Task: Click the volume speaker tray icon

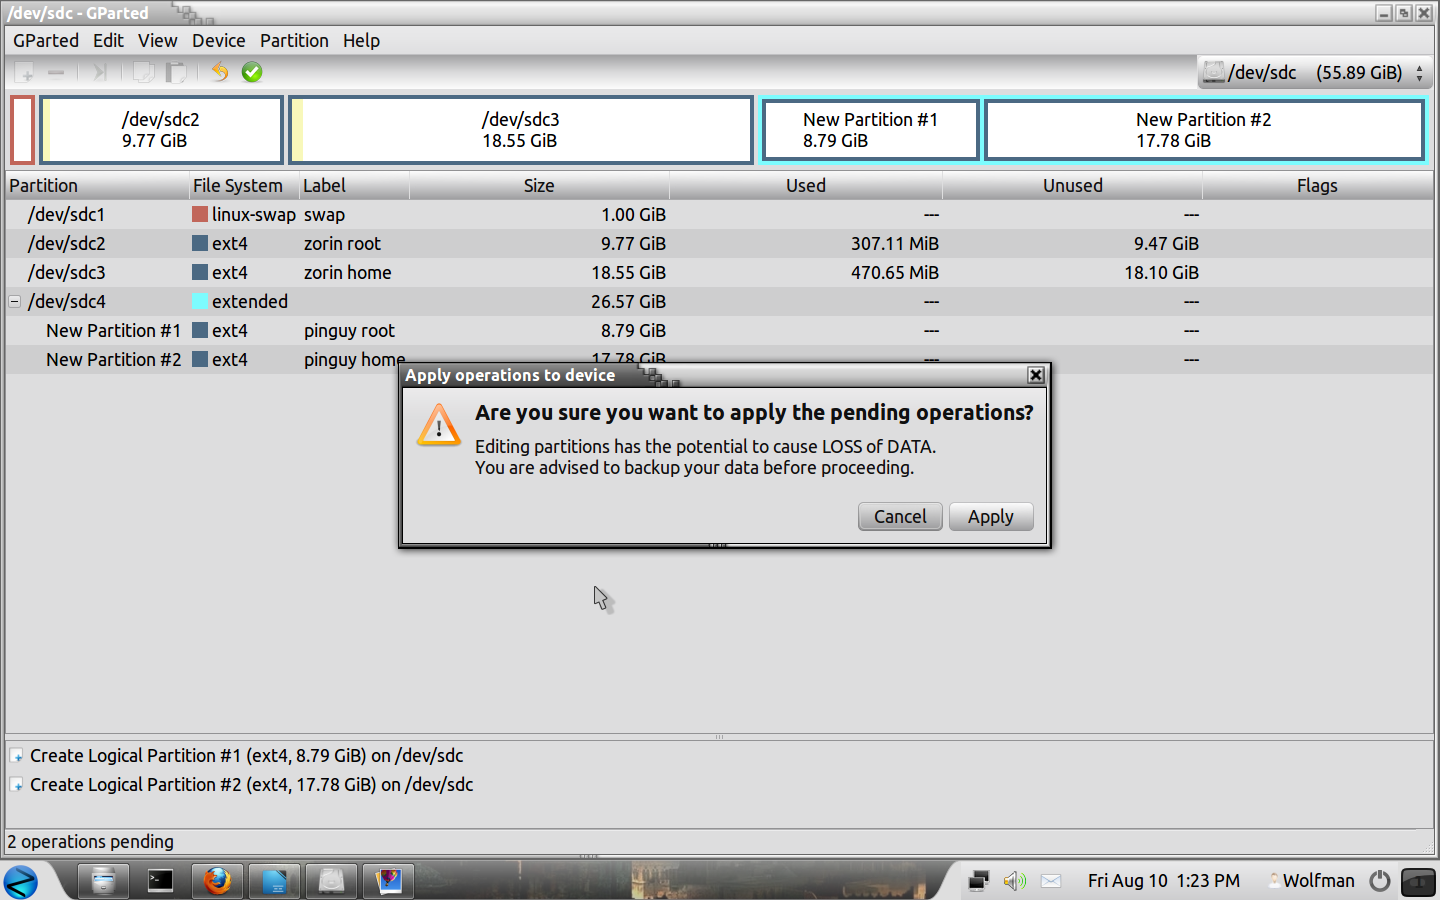Action: tap(1014, 881)
